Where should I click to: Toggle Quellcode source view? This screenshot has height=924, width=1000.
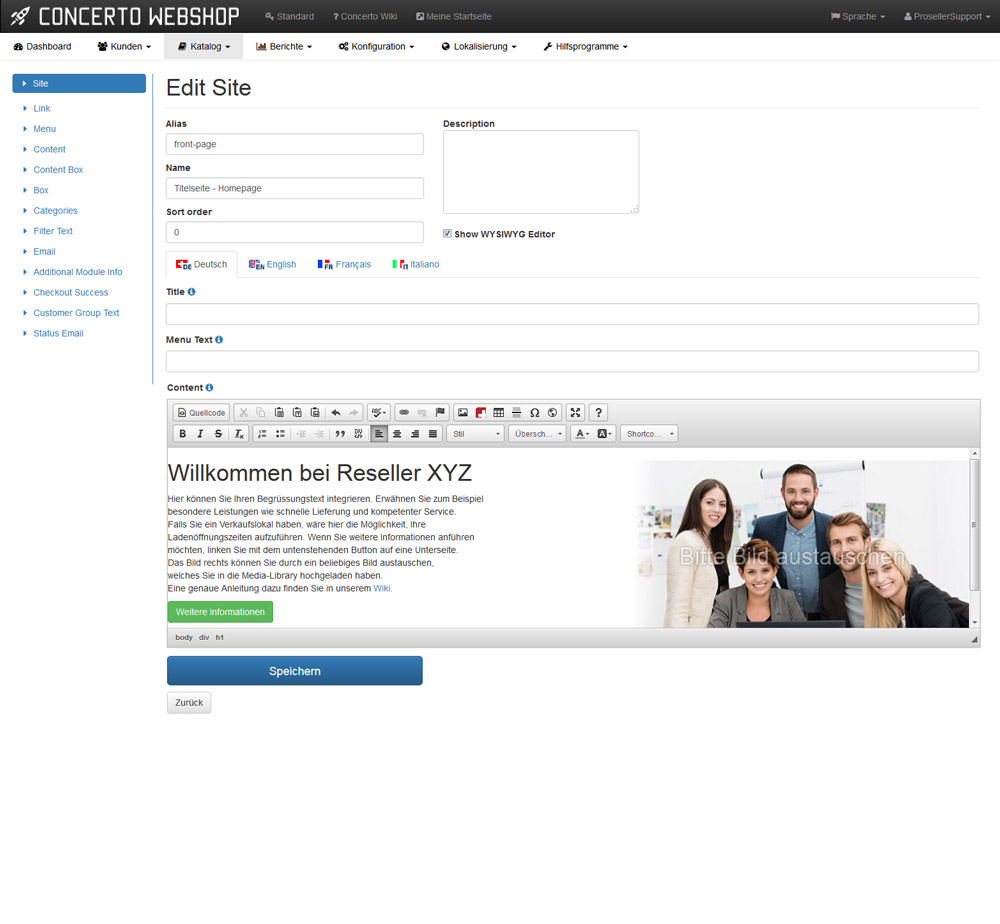coord(201,413)
